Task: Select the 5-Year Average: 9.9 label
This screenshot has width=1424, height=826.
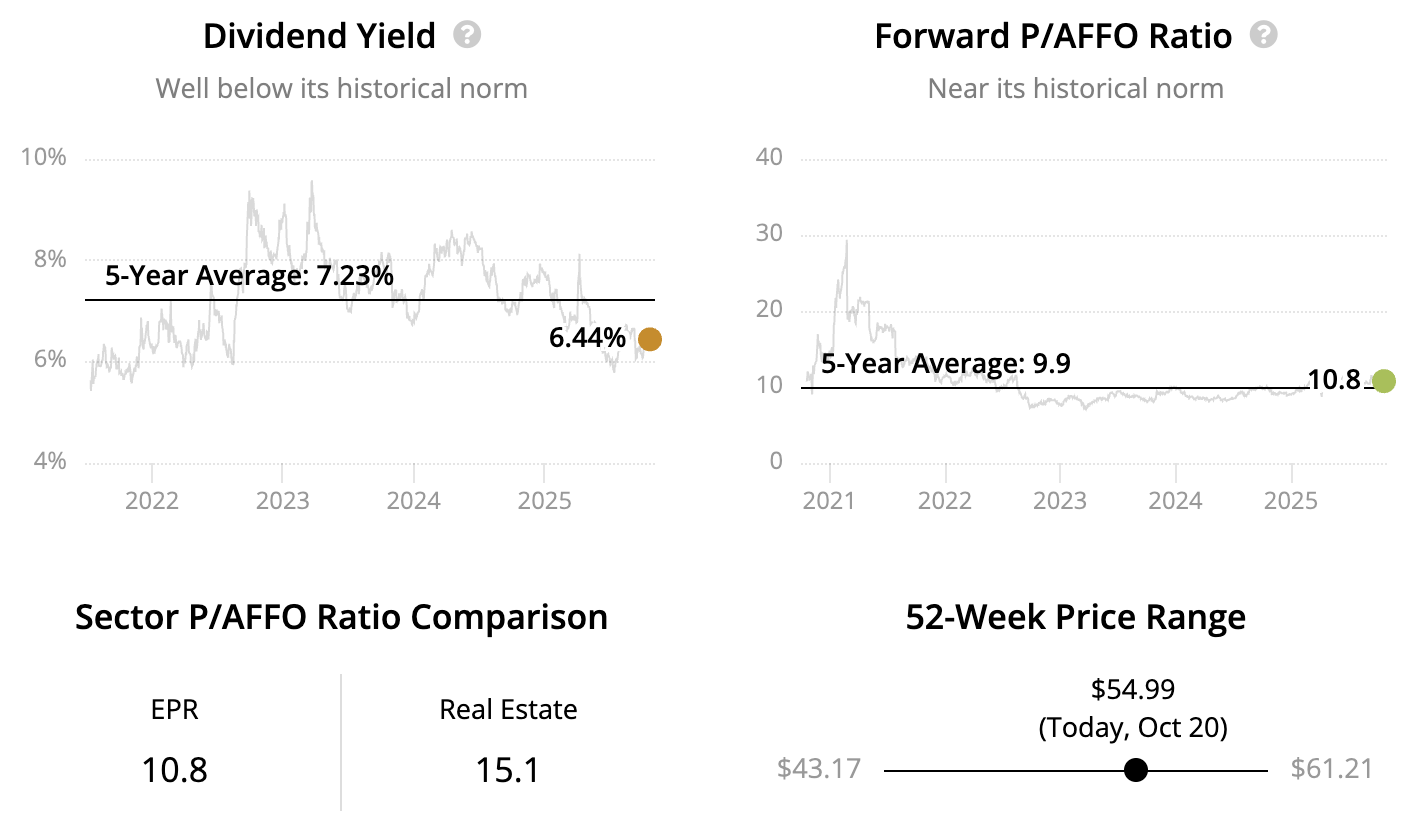Action: point(945,364)
